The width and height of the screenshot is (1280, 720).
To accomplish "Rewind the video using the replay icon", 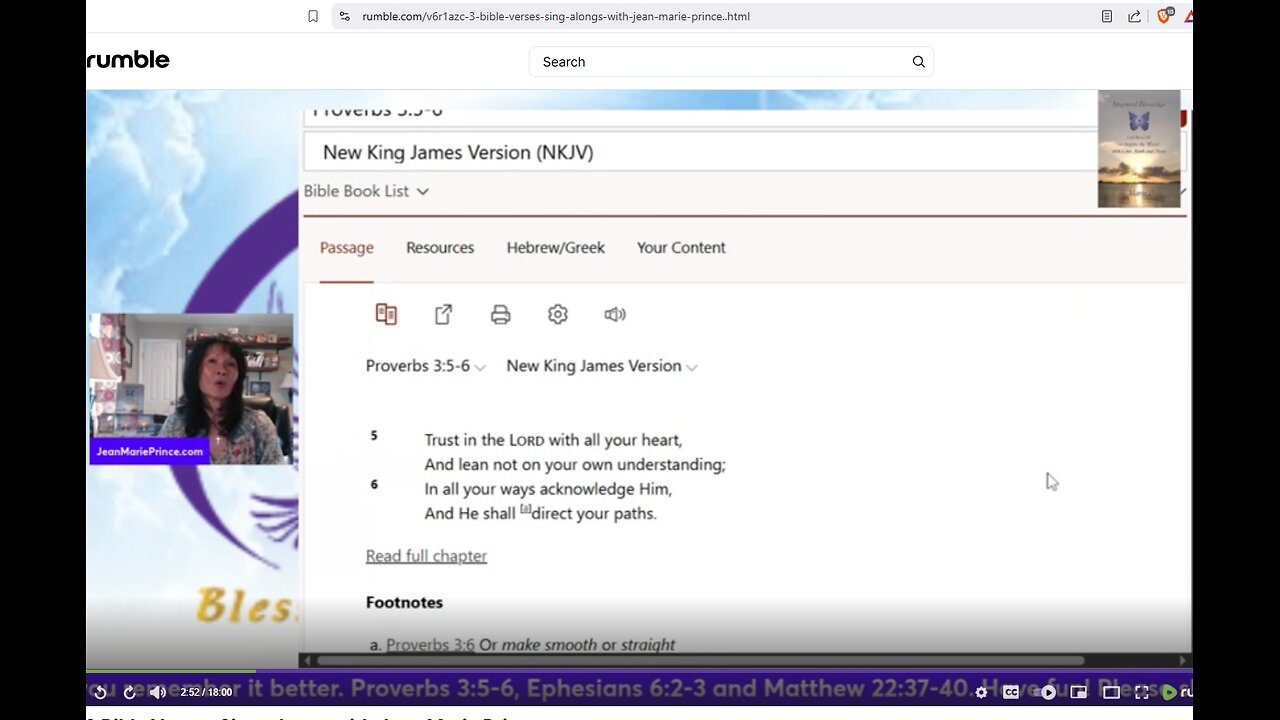I will click(x=100, y=692).
